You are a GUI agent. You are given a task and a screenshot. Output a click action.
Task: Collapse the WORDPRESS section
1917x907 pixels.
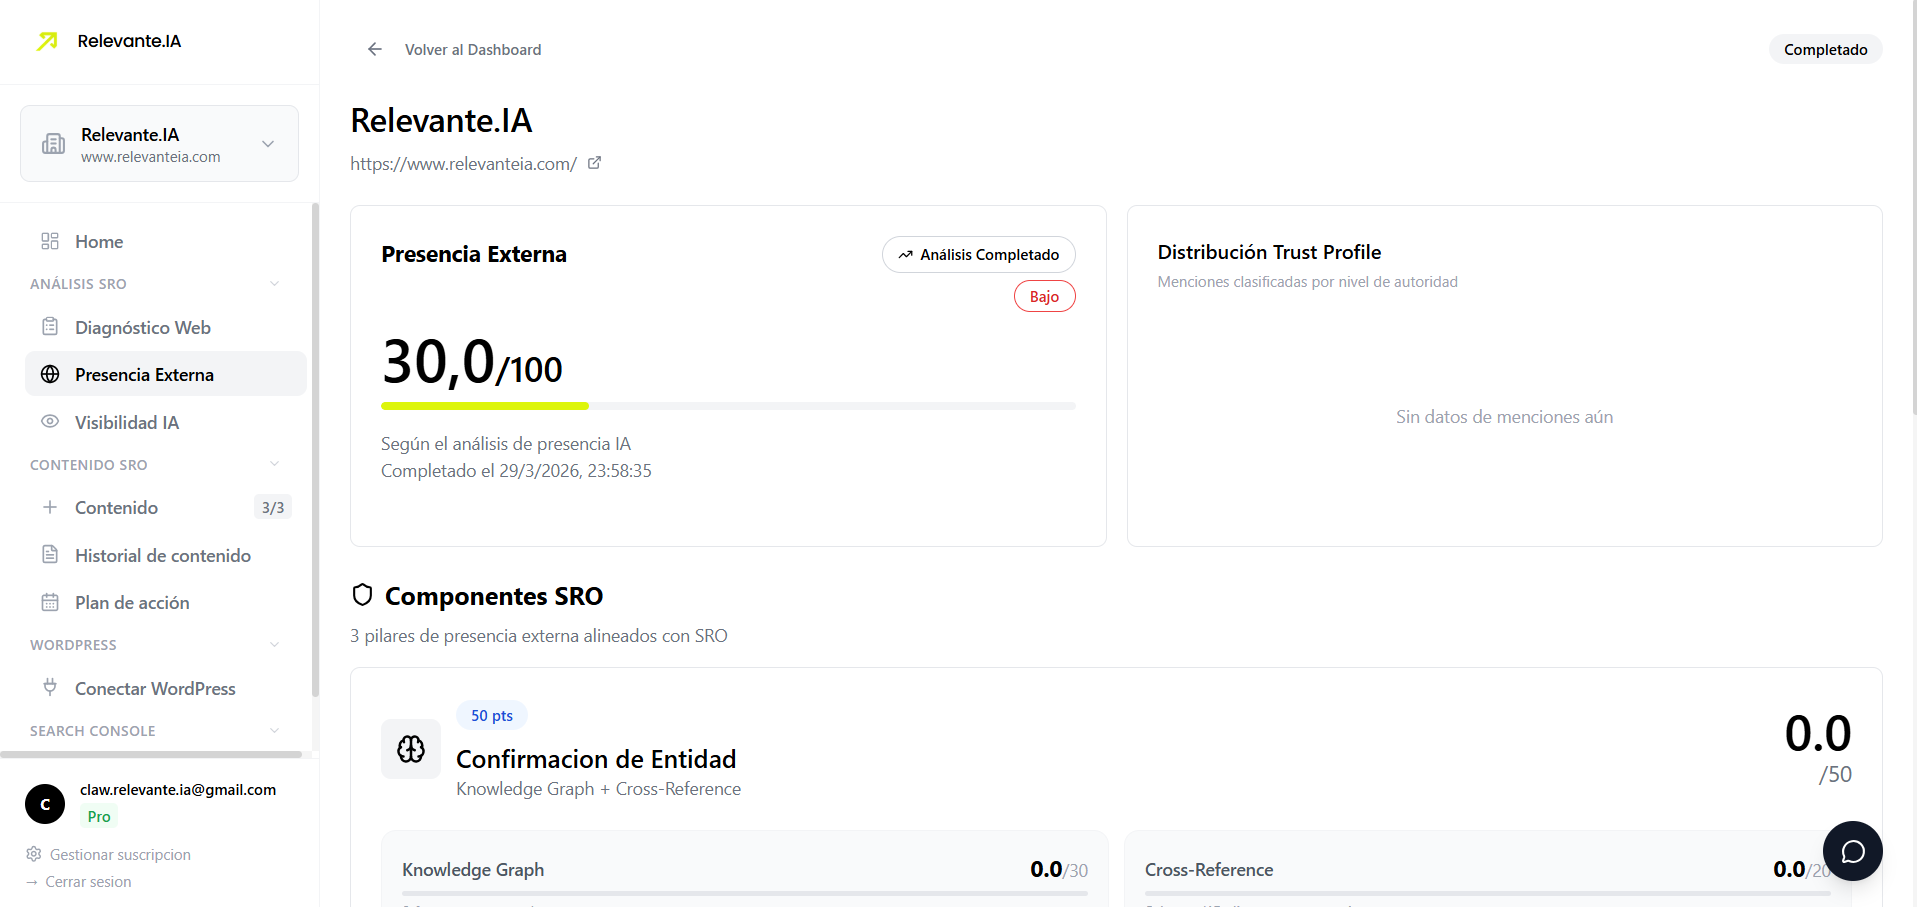coord(274,644)
